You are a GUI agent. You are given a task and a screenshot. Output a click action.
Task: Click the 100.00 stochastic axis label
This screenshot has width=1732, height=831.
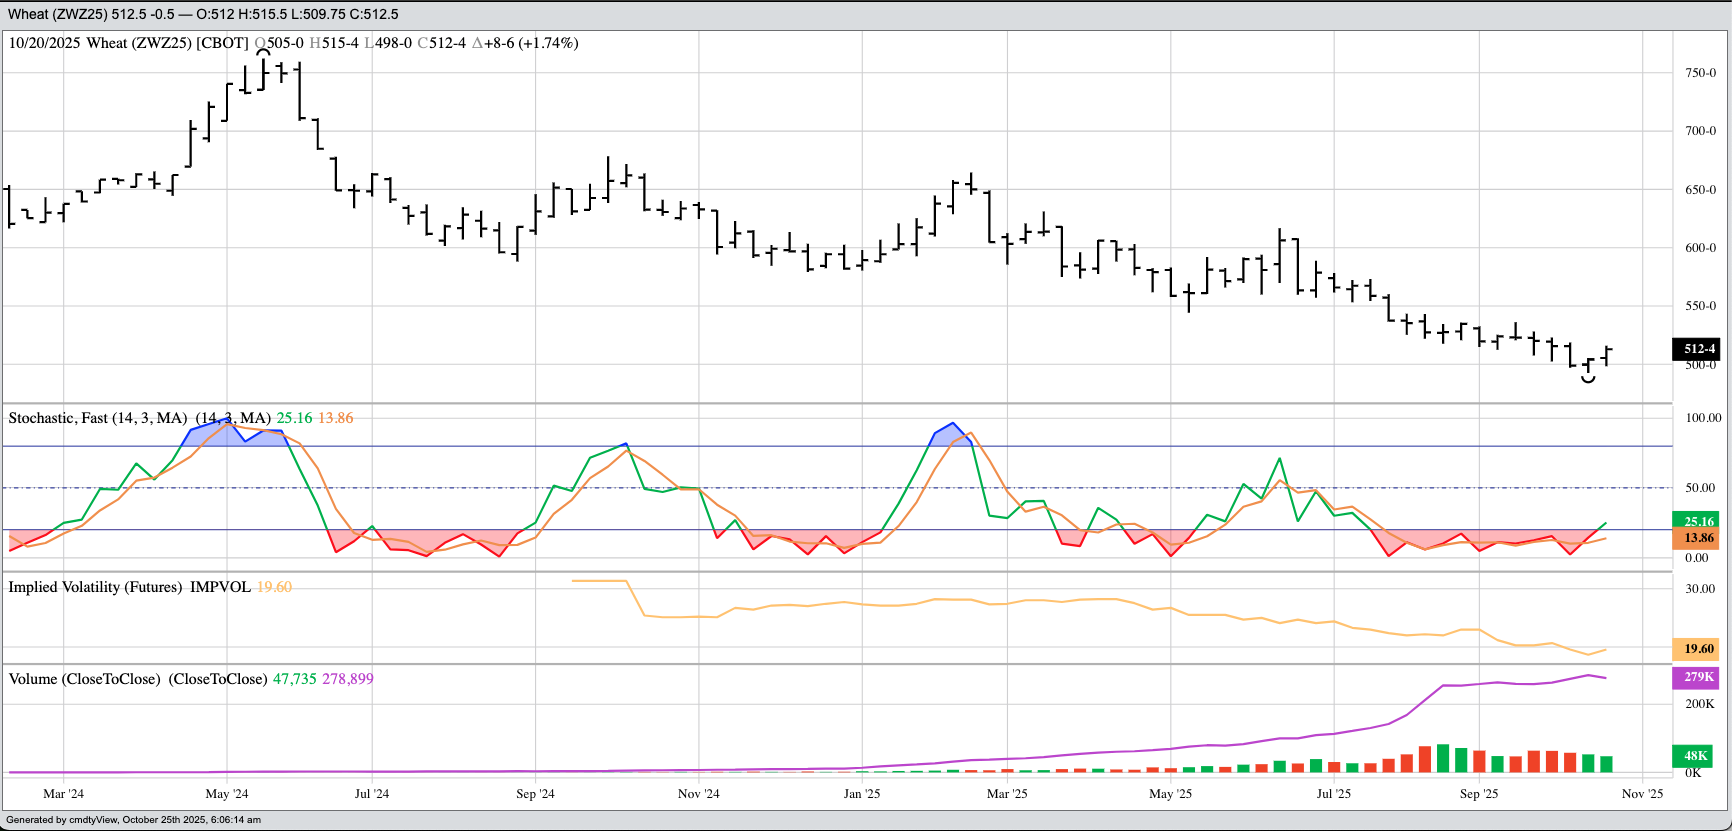coord(1703,418)
